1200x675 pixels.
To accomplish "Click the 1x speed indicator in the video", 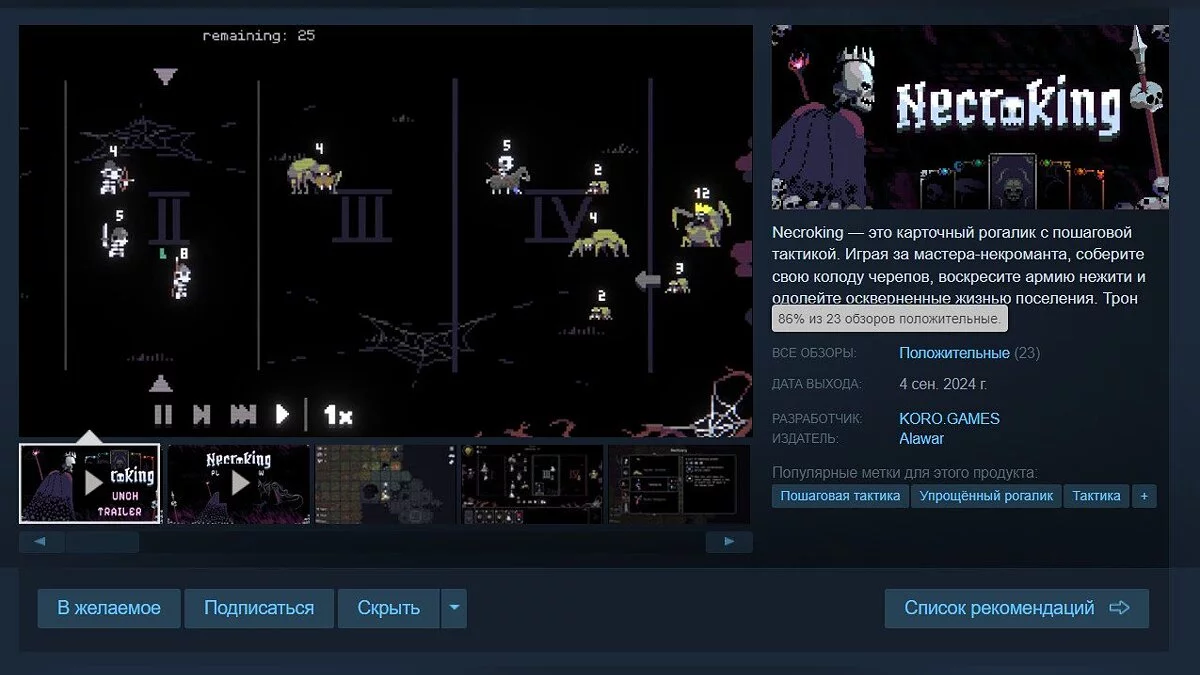I will [x=337, y=414].
